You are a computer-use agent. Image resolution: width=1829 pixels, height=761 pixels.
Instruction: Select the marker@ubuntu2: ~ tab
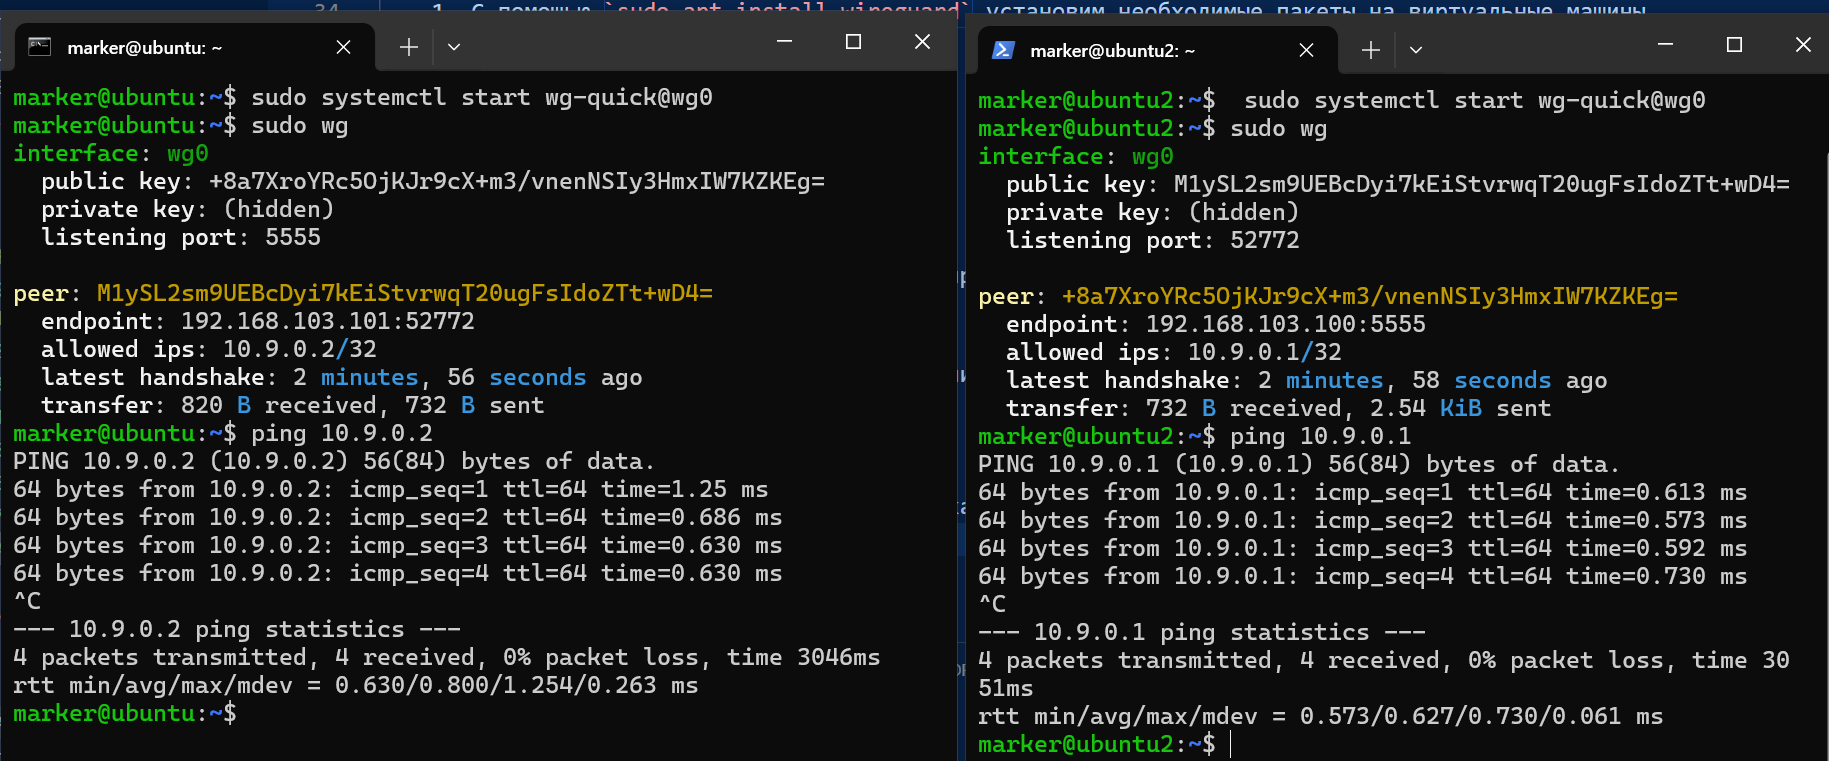point(1112,50)
